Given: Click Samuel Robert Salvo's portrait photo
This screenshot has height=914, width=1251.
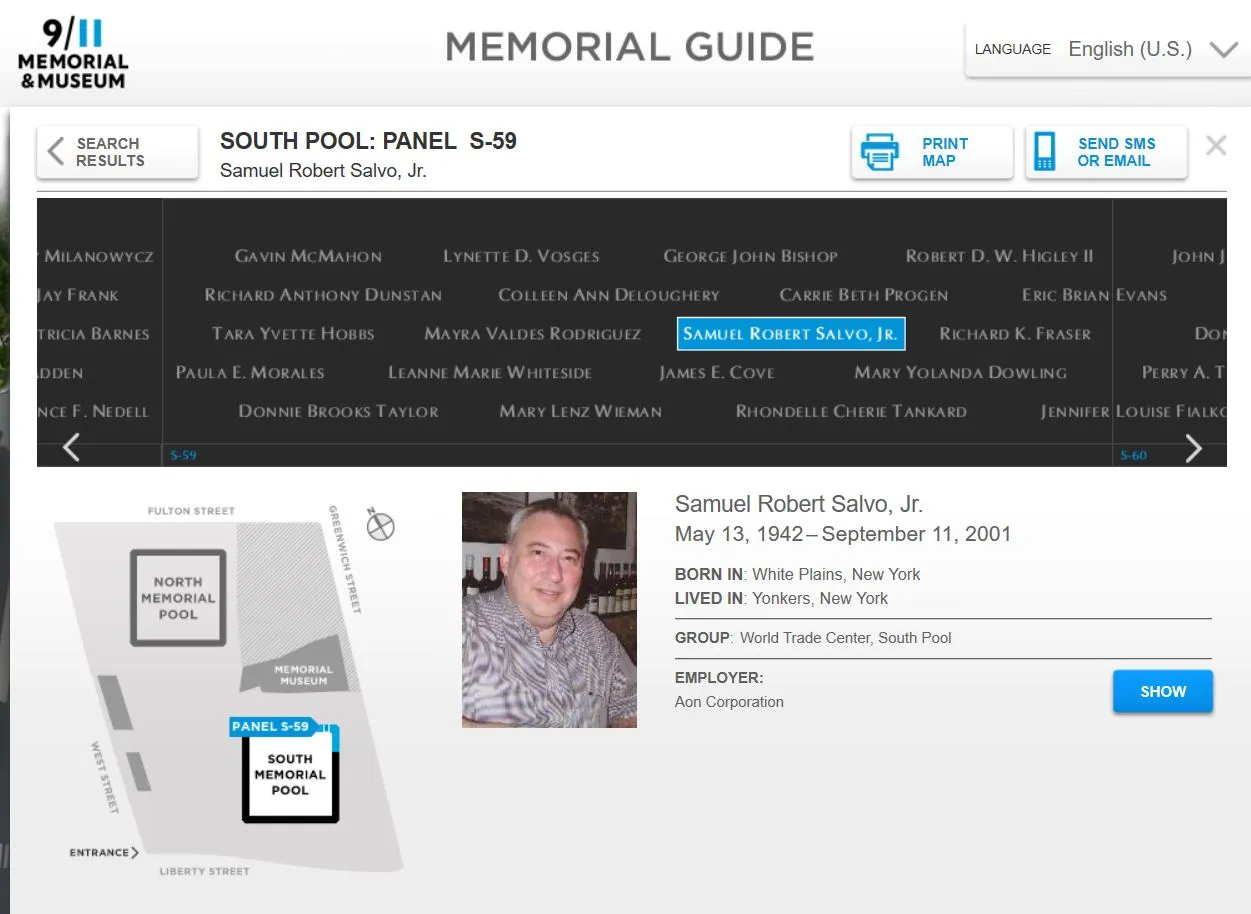Looking at the screenshot, I should coord(549,609).
